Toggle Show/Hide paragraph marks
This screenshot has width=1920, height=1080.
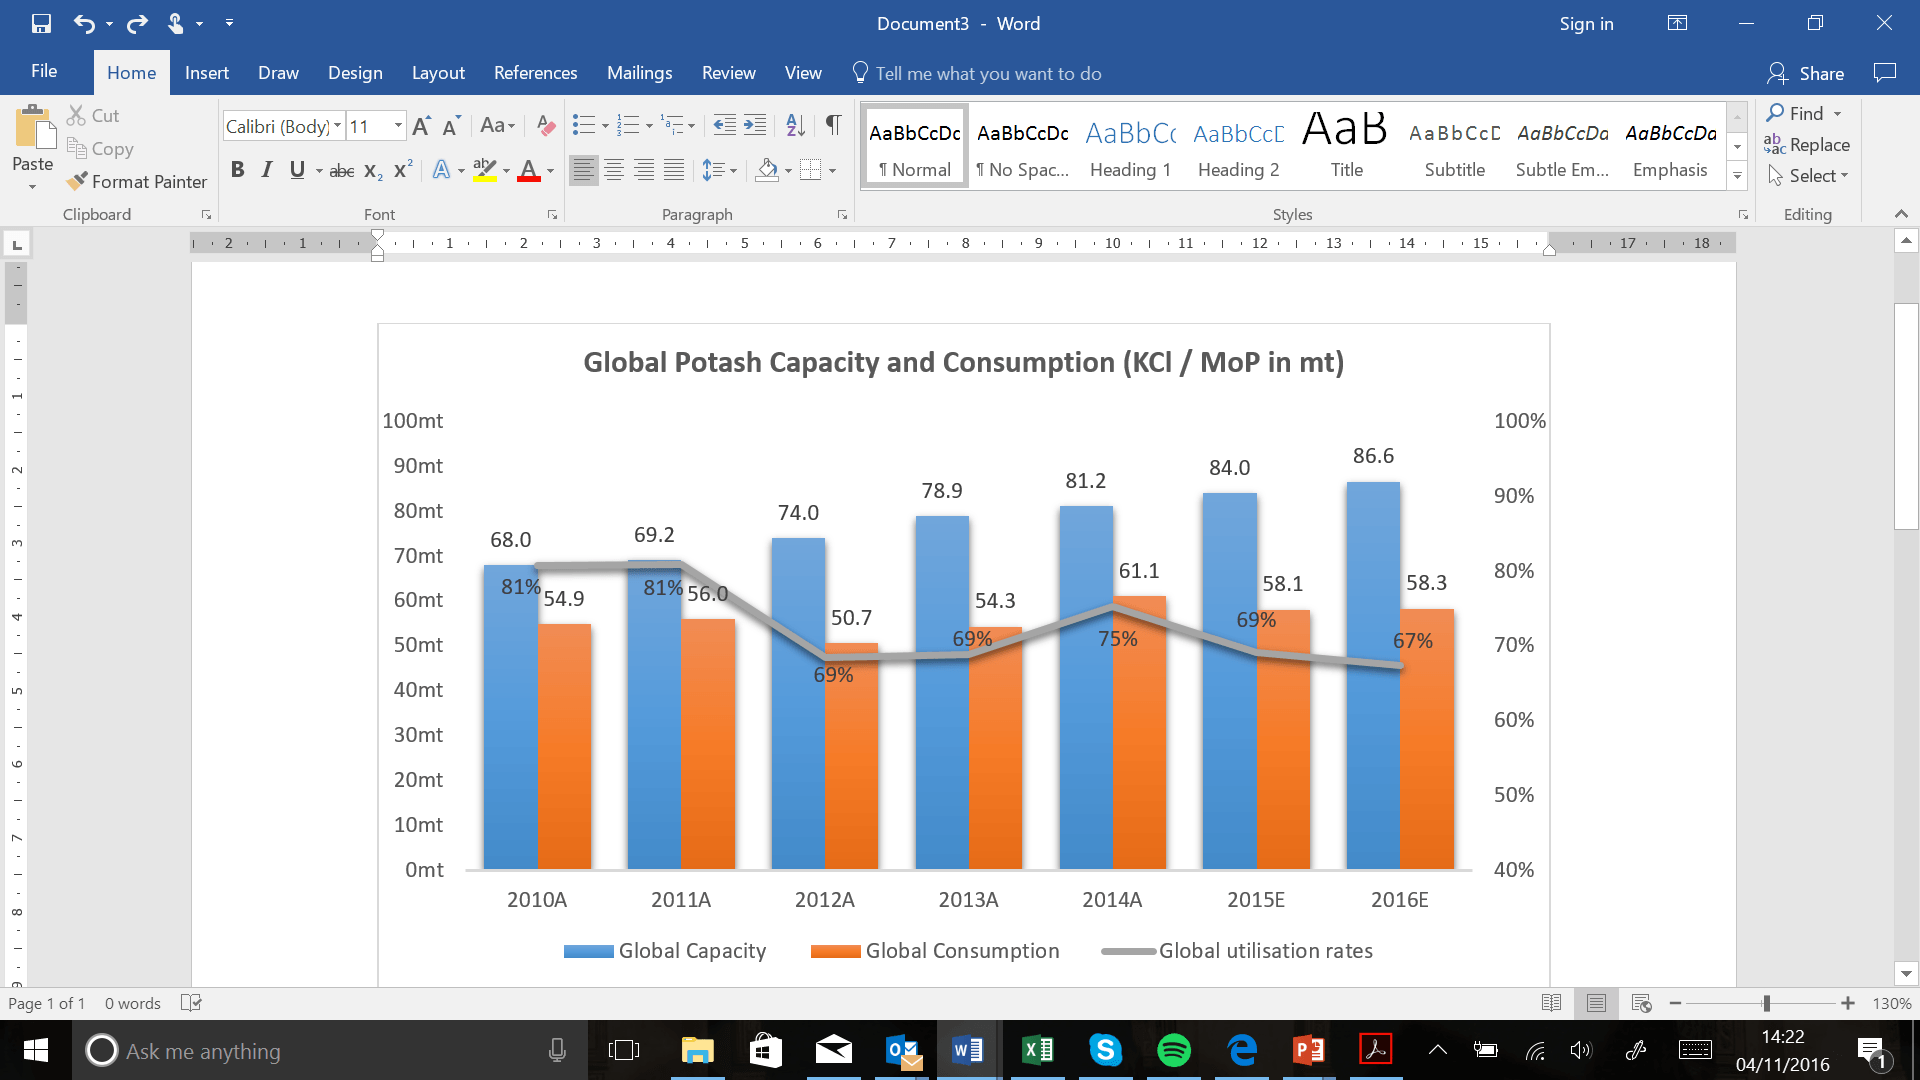click(832, 125)
